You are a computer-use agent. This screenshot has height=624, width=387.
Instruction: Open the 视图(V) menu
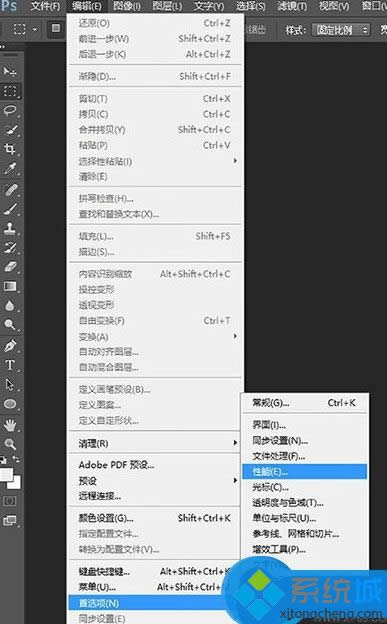tap(334, 6)
